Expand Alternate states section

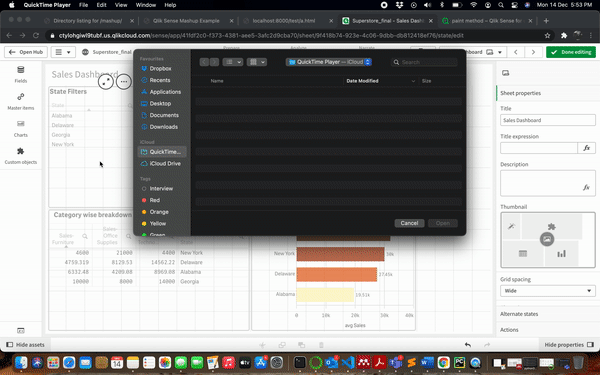(519, 314)
